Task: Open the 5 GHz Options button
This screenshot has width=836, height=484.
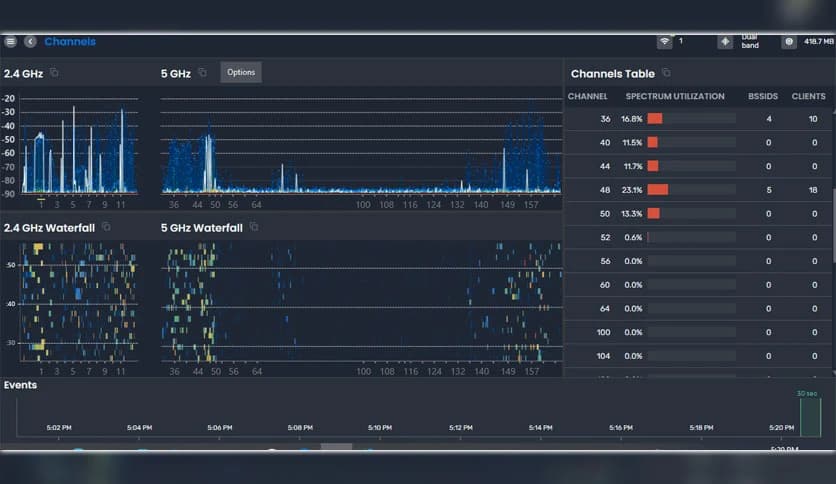Action: (241, 72)
